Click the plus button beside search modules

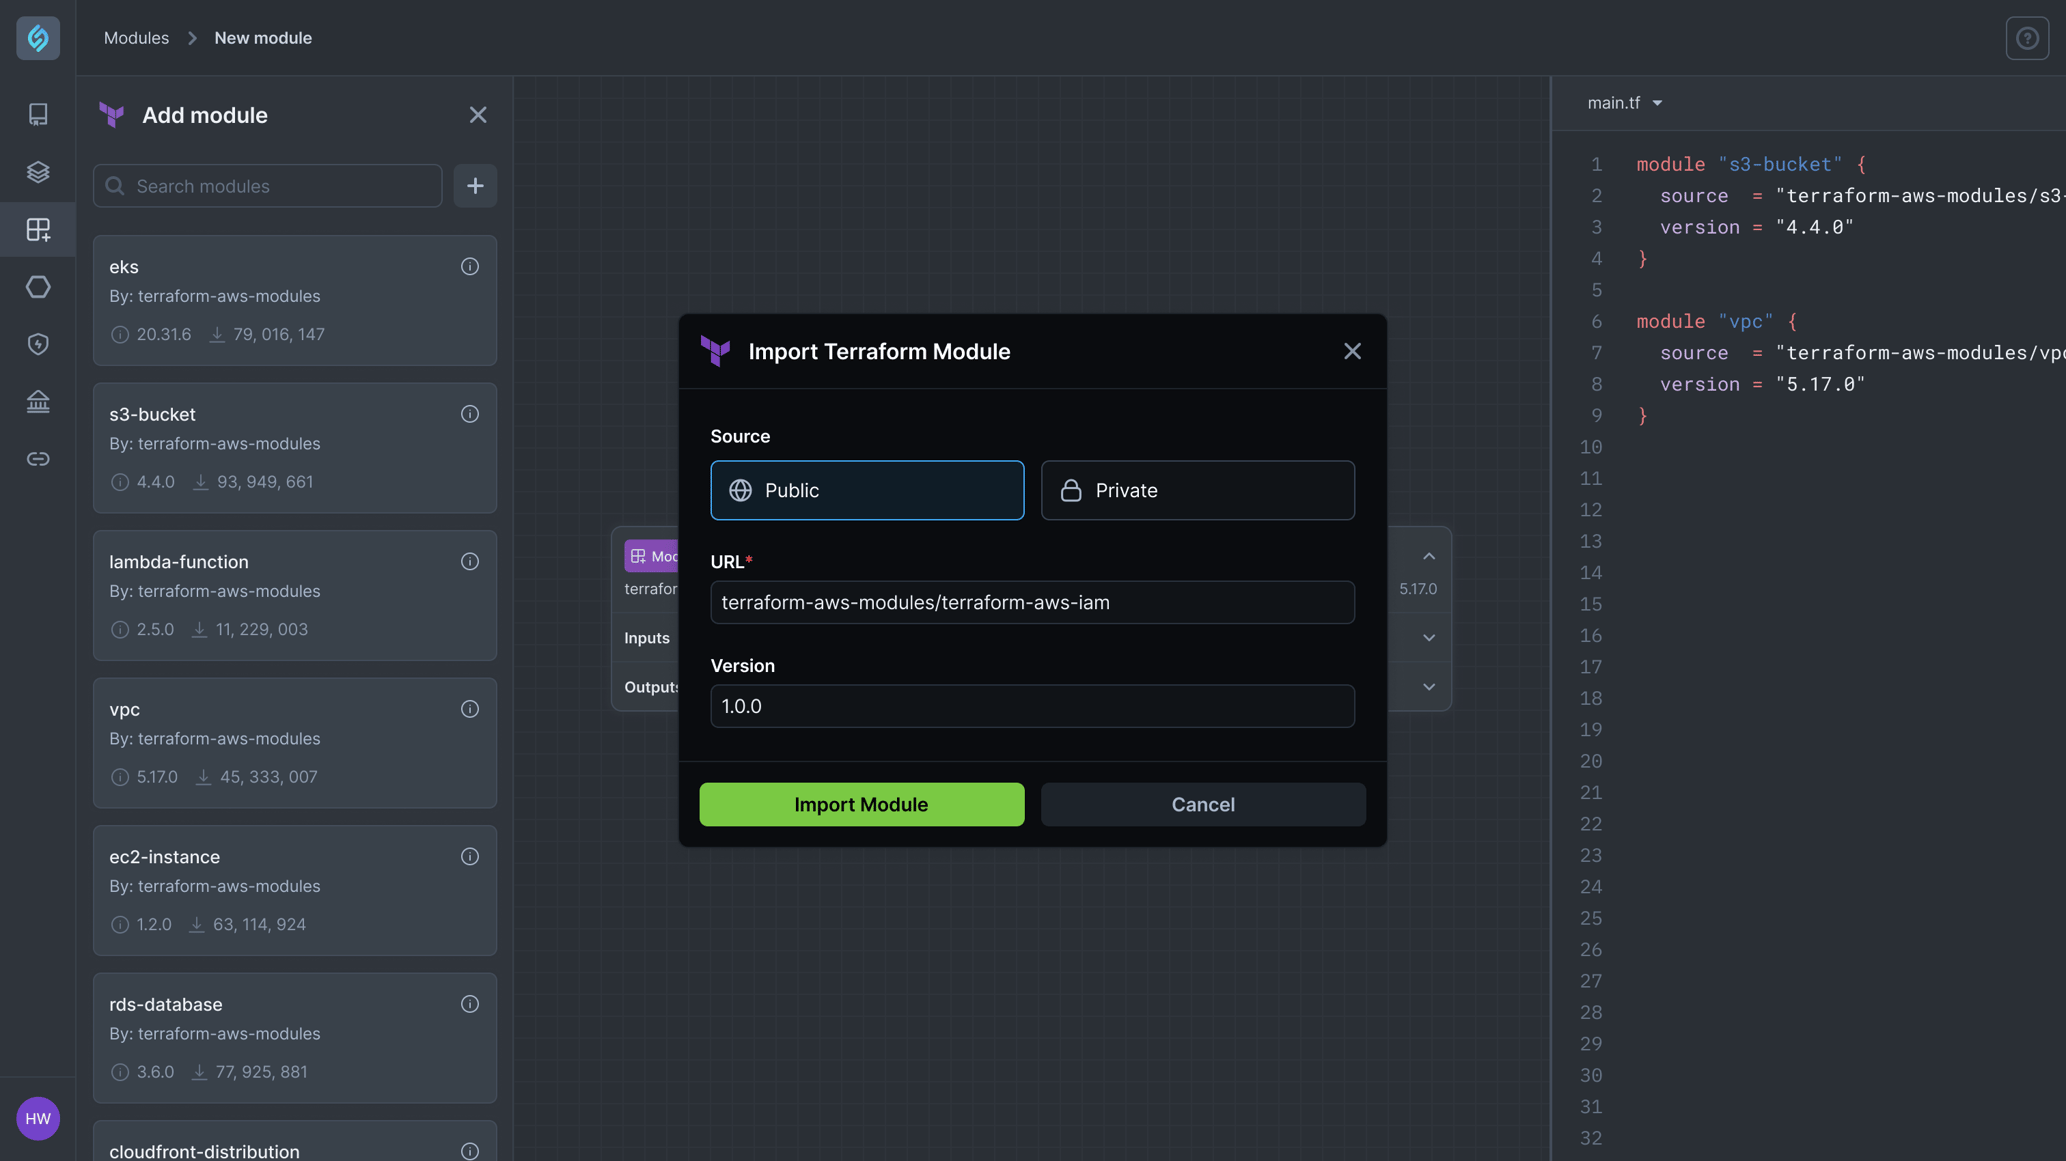pos(475,186)
